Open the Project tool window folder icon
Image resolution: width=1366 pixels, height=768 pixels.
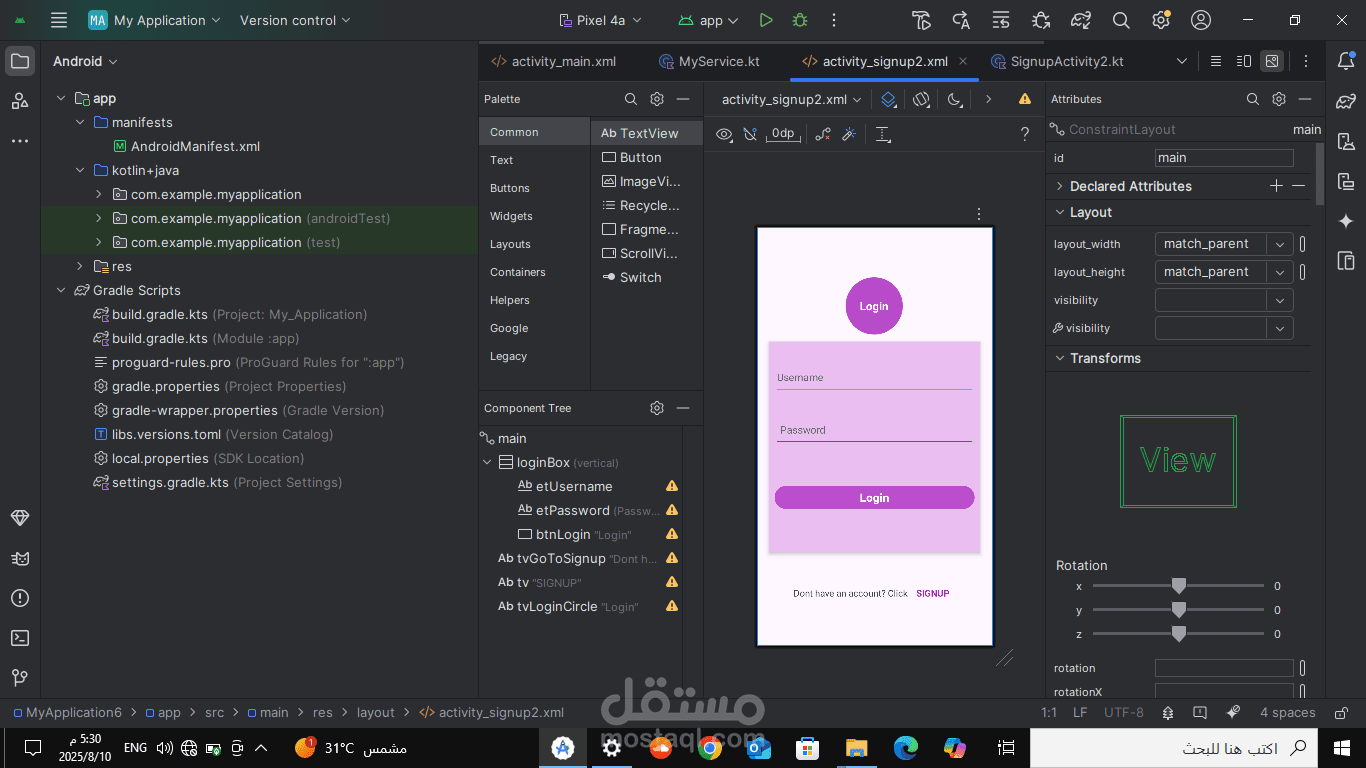pos(20,61)
